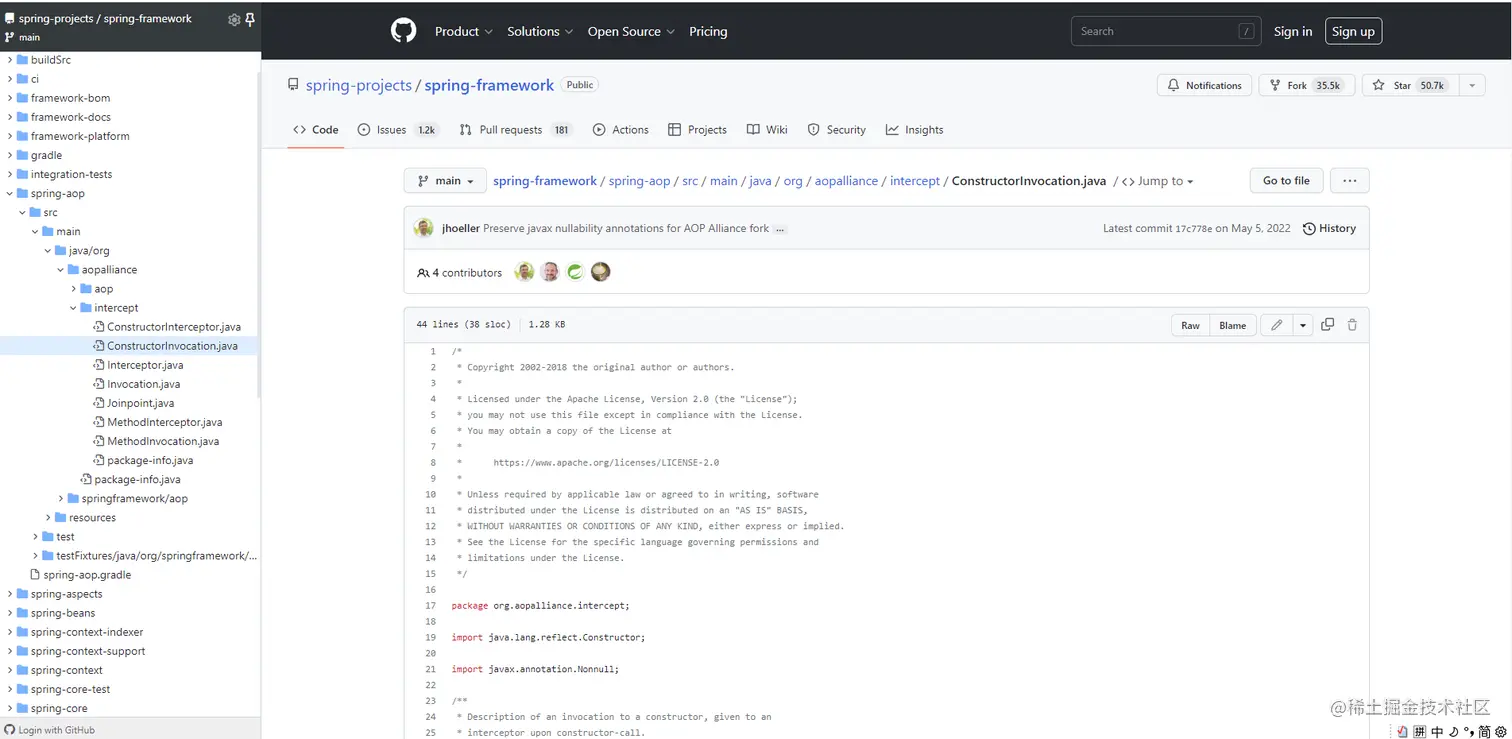Viewport: 1512px width, 739px height.
Task: Click the ellipsis to expand commit message
Action: click(x=780, y=229)
